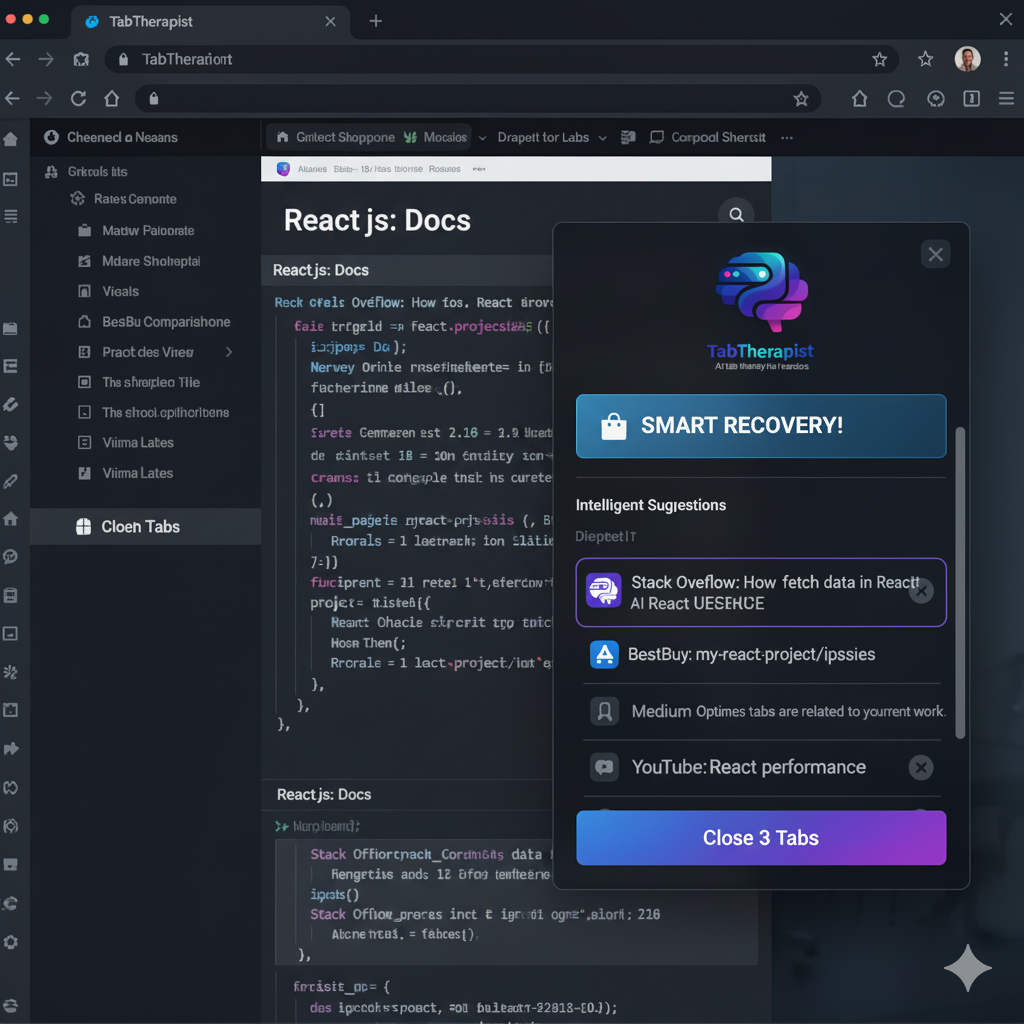Click the chat bubble icon in left rail
This screenshot has height=1024, width=1024.
10,556
